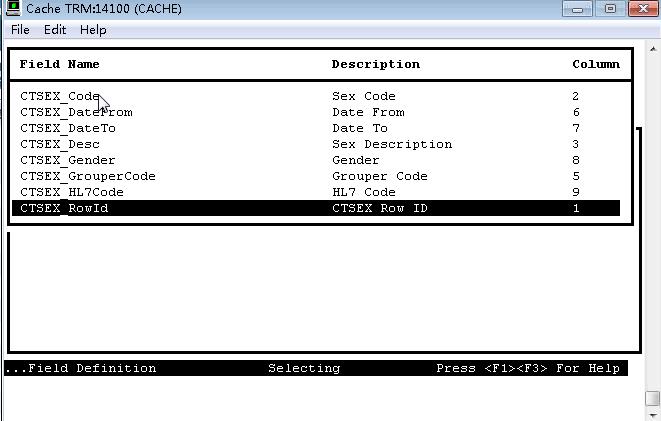Open the Help menu
Image resolution: width=661 pixels, height=421 pixels.
93,30
